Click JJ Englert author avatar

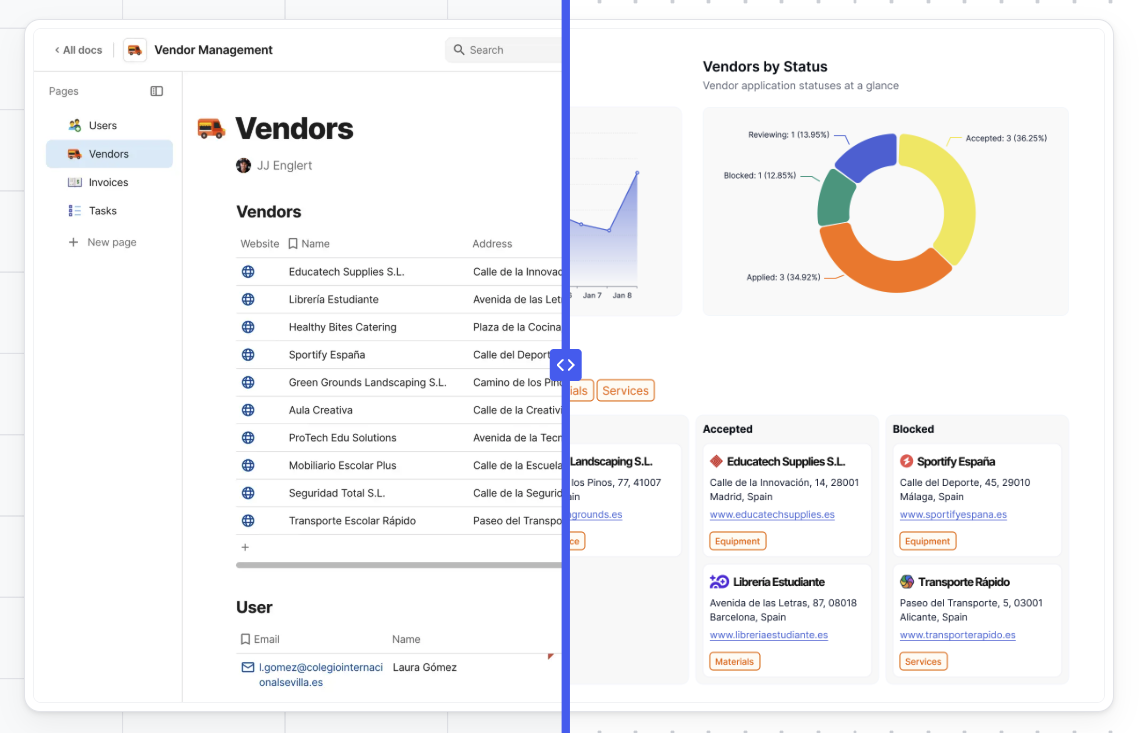point(243,166)
